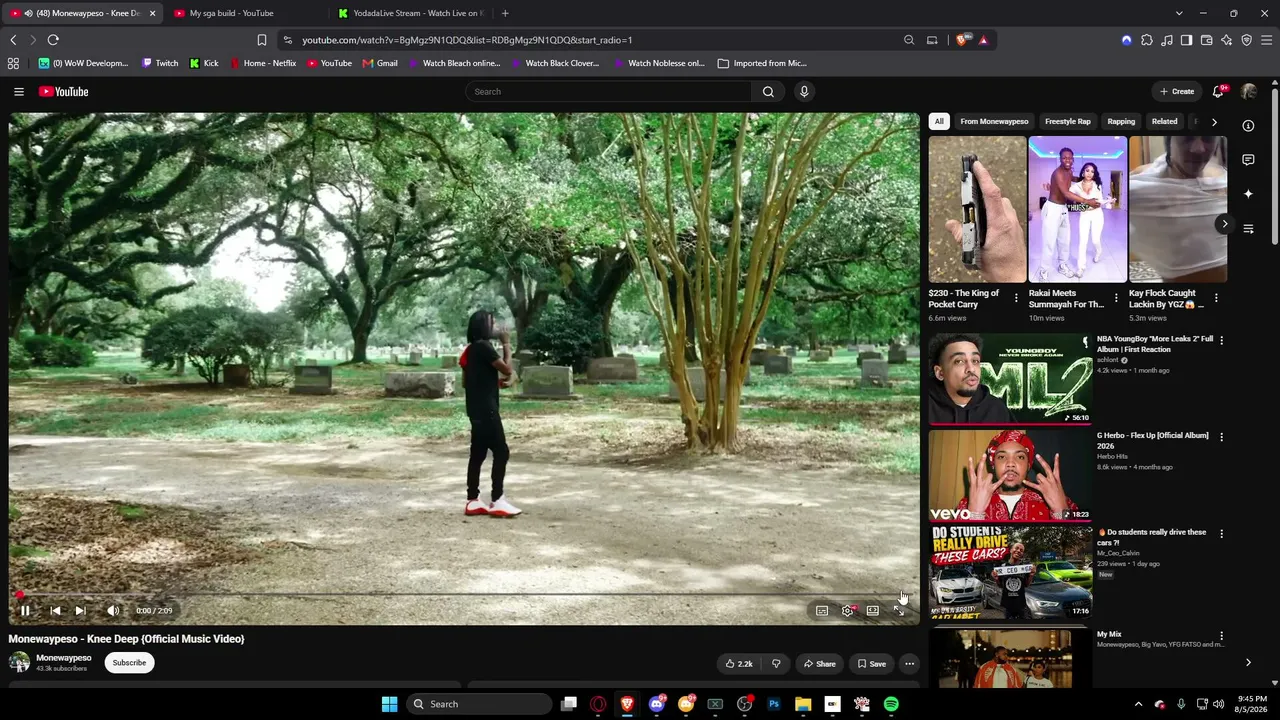Open options for the Kay Flock short

[1216, 298]
